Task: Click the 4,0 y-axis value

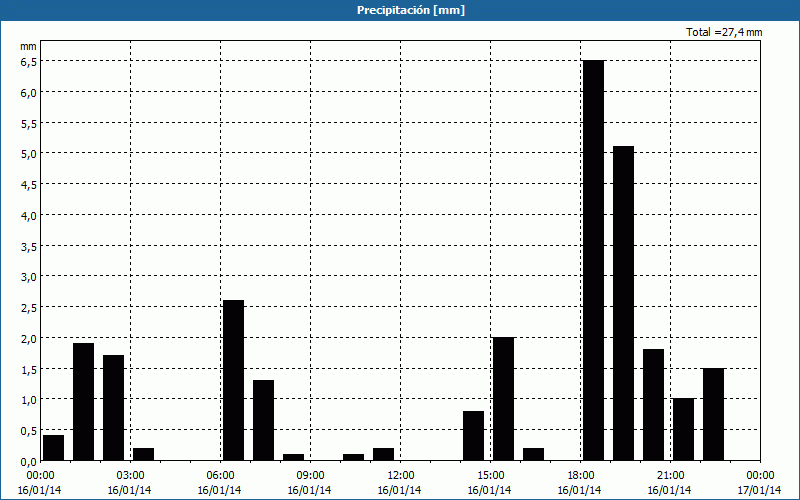Action: coord(29,215)
